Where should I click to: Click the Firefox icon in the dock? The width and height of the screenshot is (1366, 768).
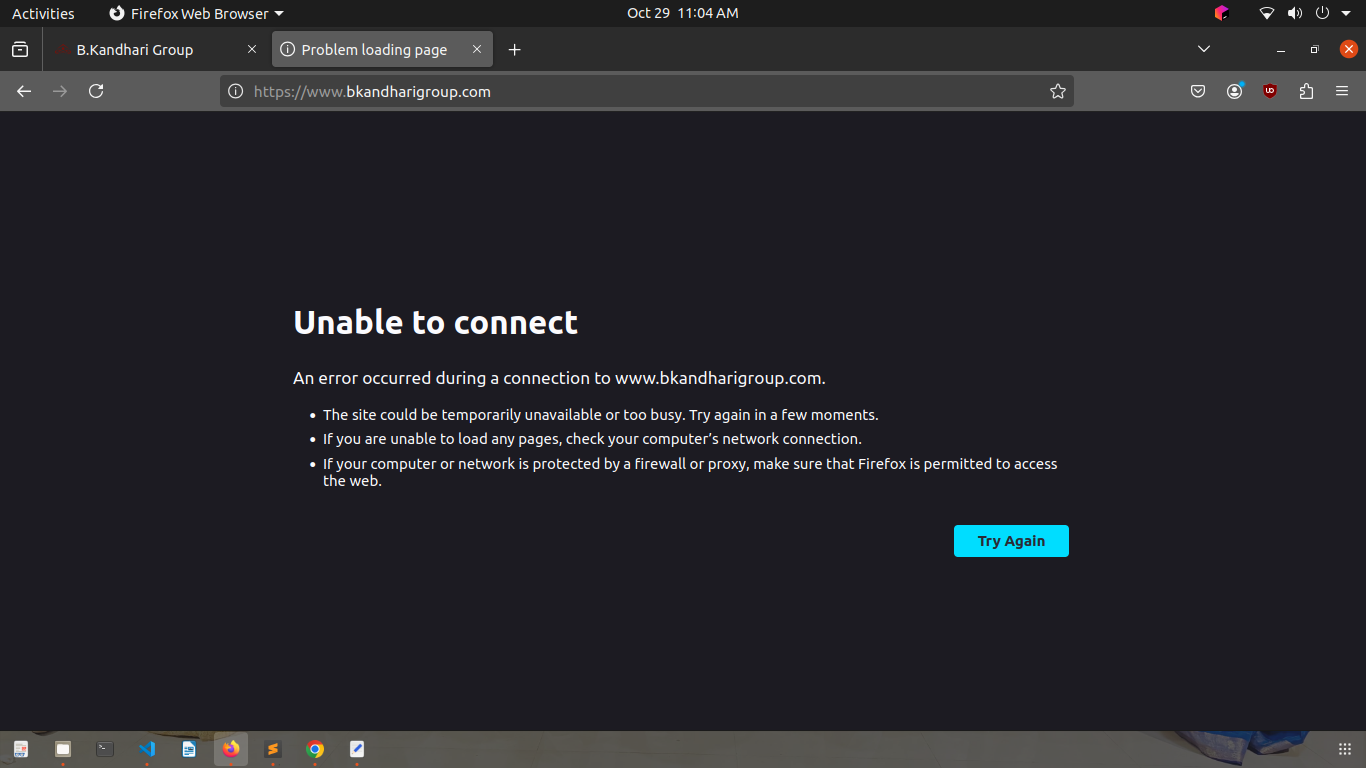pyautogui.click(x=231, y=749)
